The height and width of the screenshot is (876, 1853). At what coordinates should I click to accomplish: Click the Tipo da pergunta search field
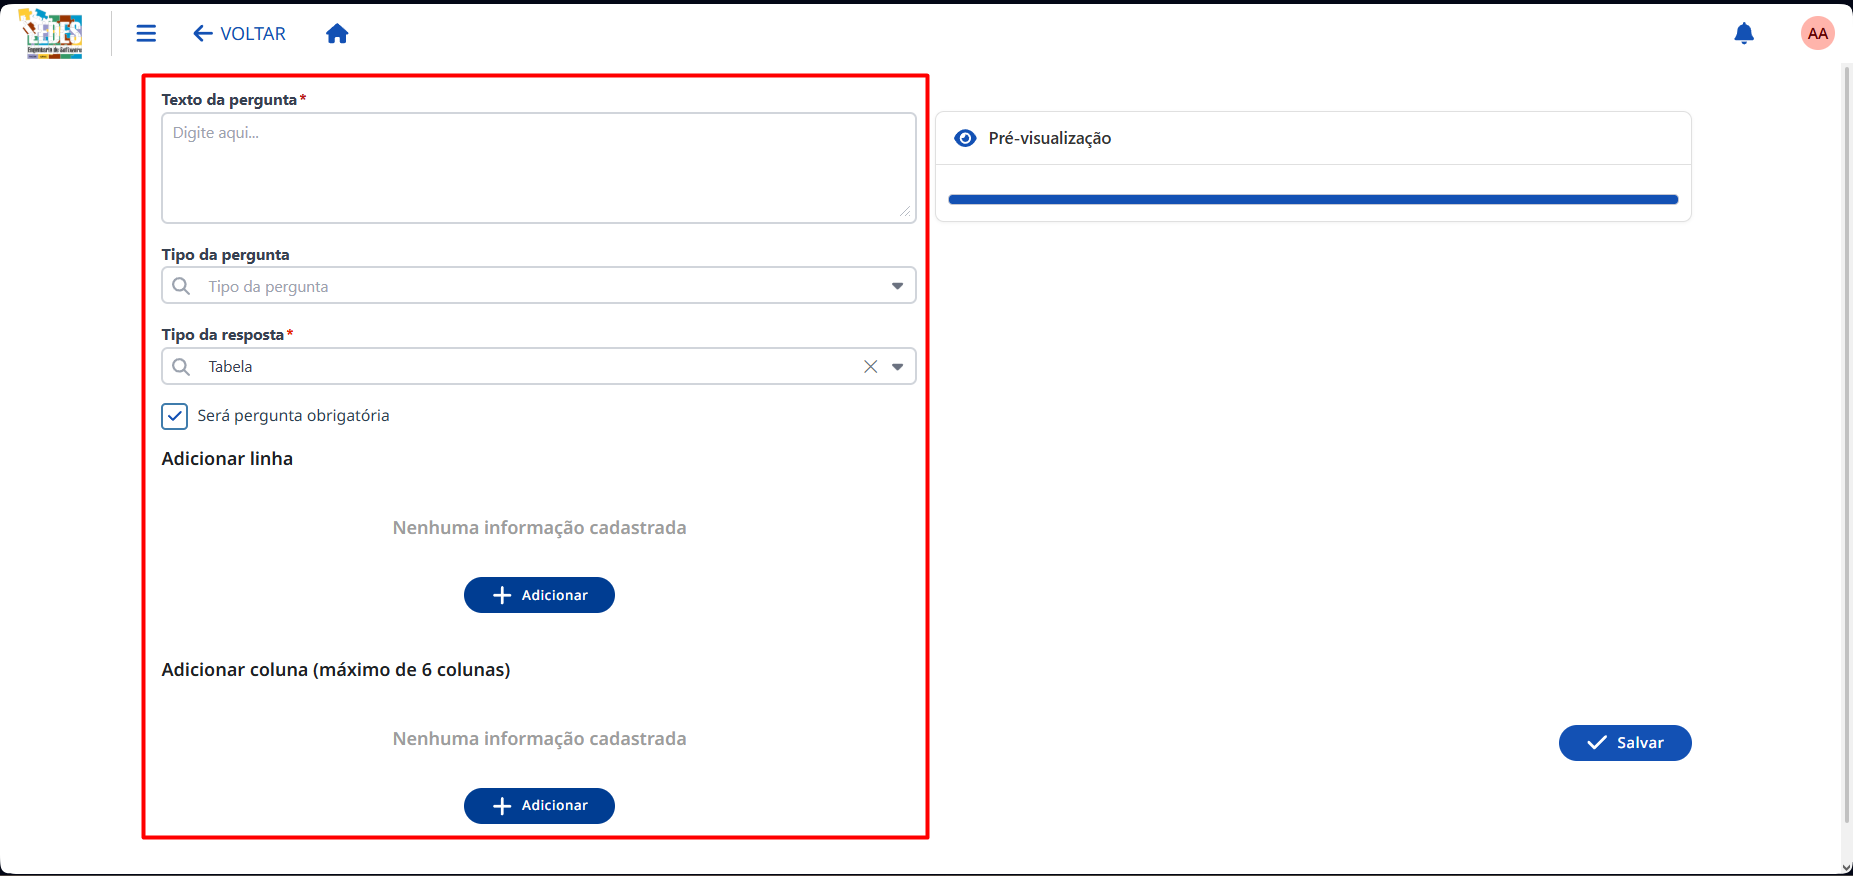539,286
